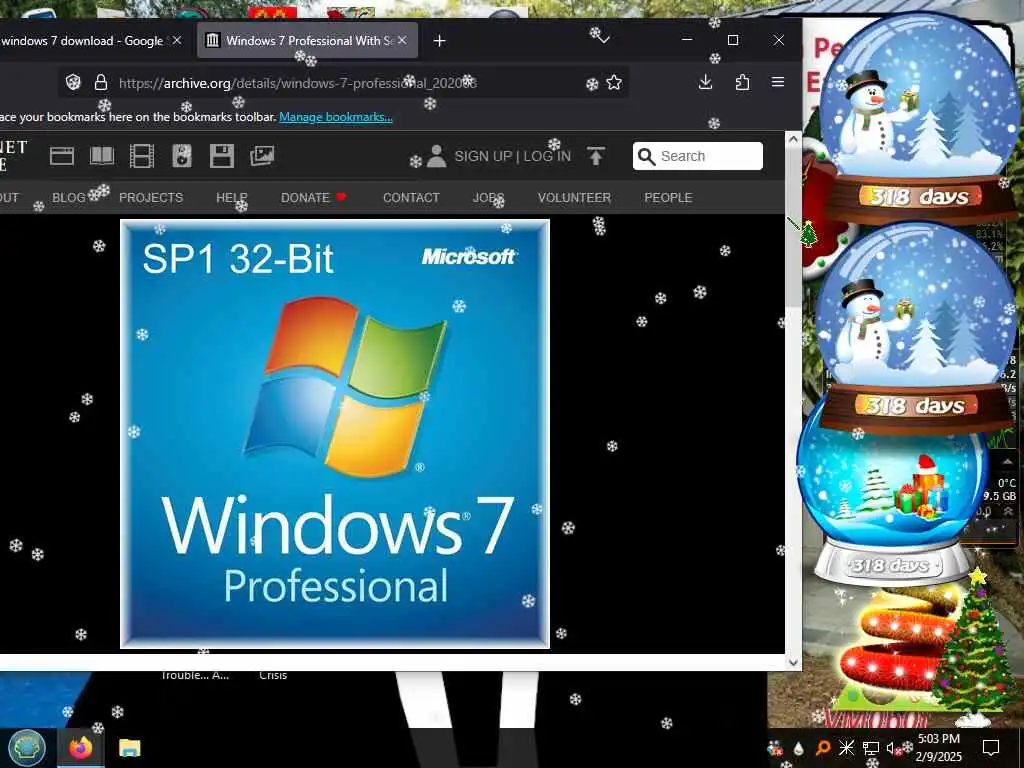Click the taskbar clock showing 5:03 PM
Viewport: 1024px width, 768px height.
pyautogui.click(x=939, y=748)
